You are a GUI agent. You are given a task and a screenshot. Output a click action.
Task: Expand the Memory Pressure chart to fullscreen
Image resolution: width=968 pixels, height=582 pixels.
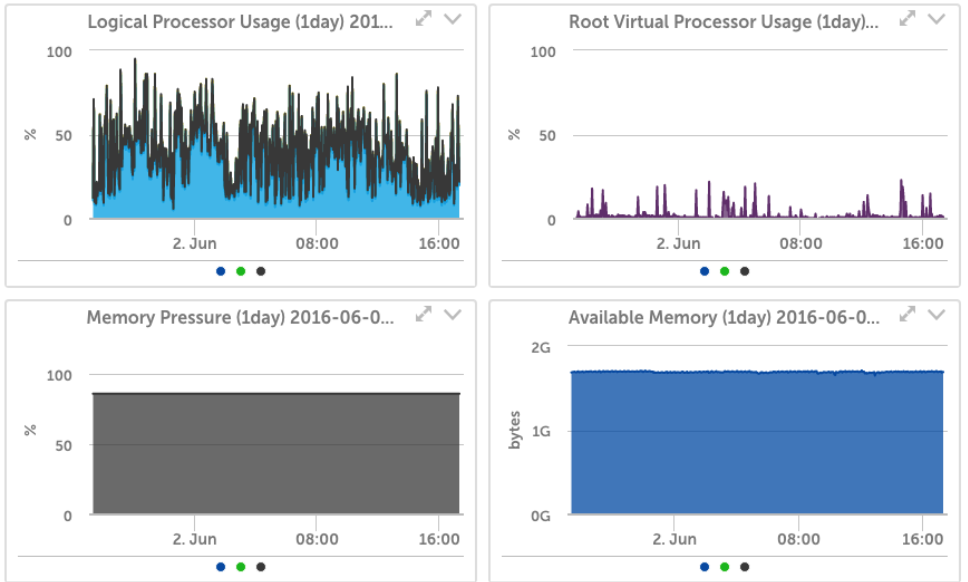click(x=423, y=313)
